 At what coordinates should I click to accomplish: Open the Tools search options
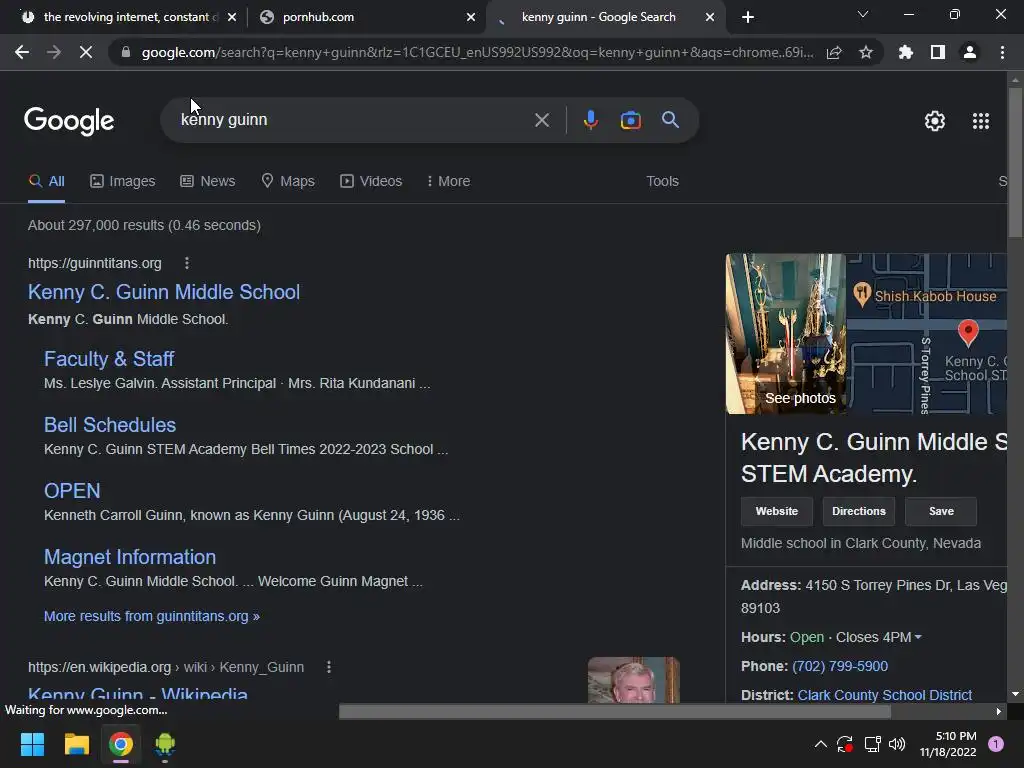[x=662, y=181]
